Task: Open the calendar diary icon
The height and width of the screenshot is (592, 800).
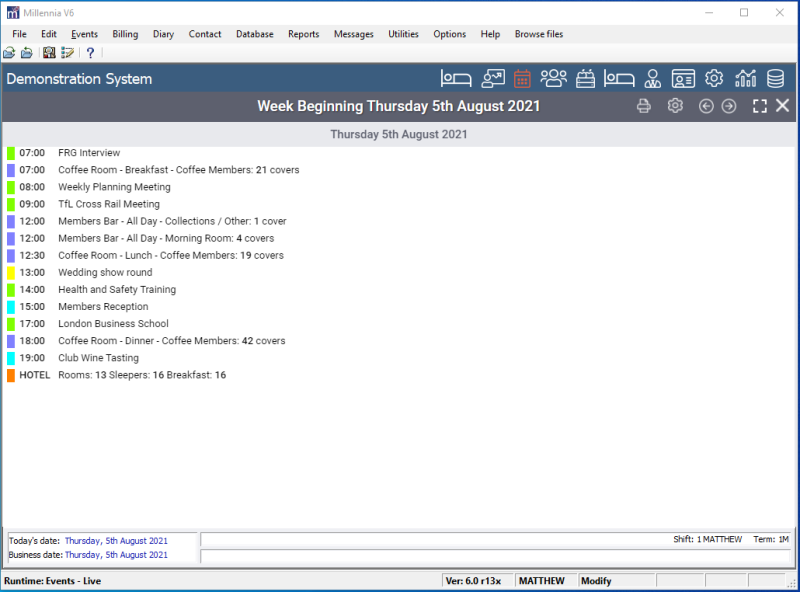Action: click(x=522, y=79)
